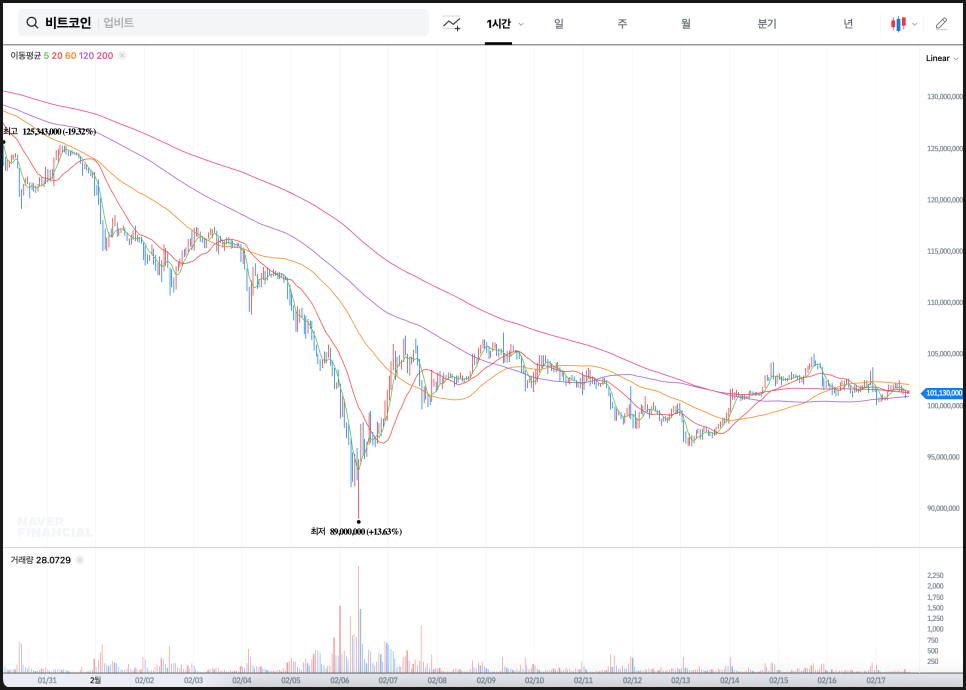This screenshot has height=690, width=966.
Task: Select the 년 yearly timeframe
Action: 848,23
